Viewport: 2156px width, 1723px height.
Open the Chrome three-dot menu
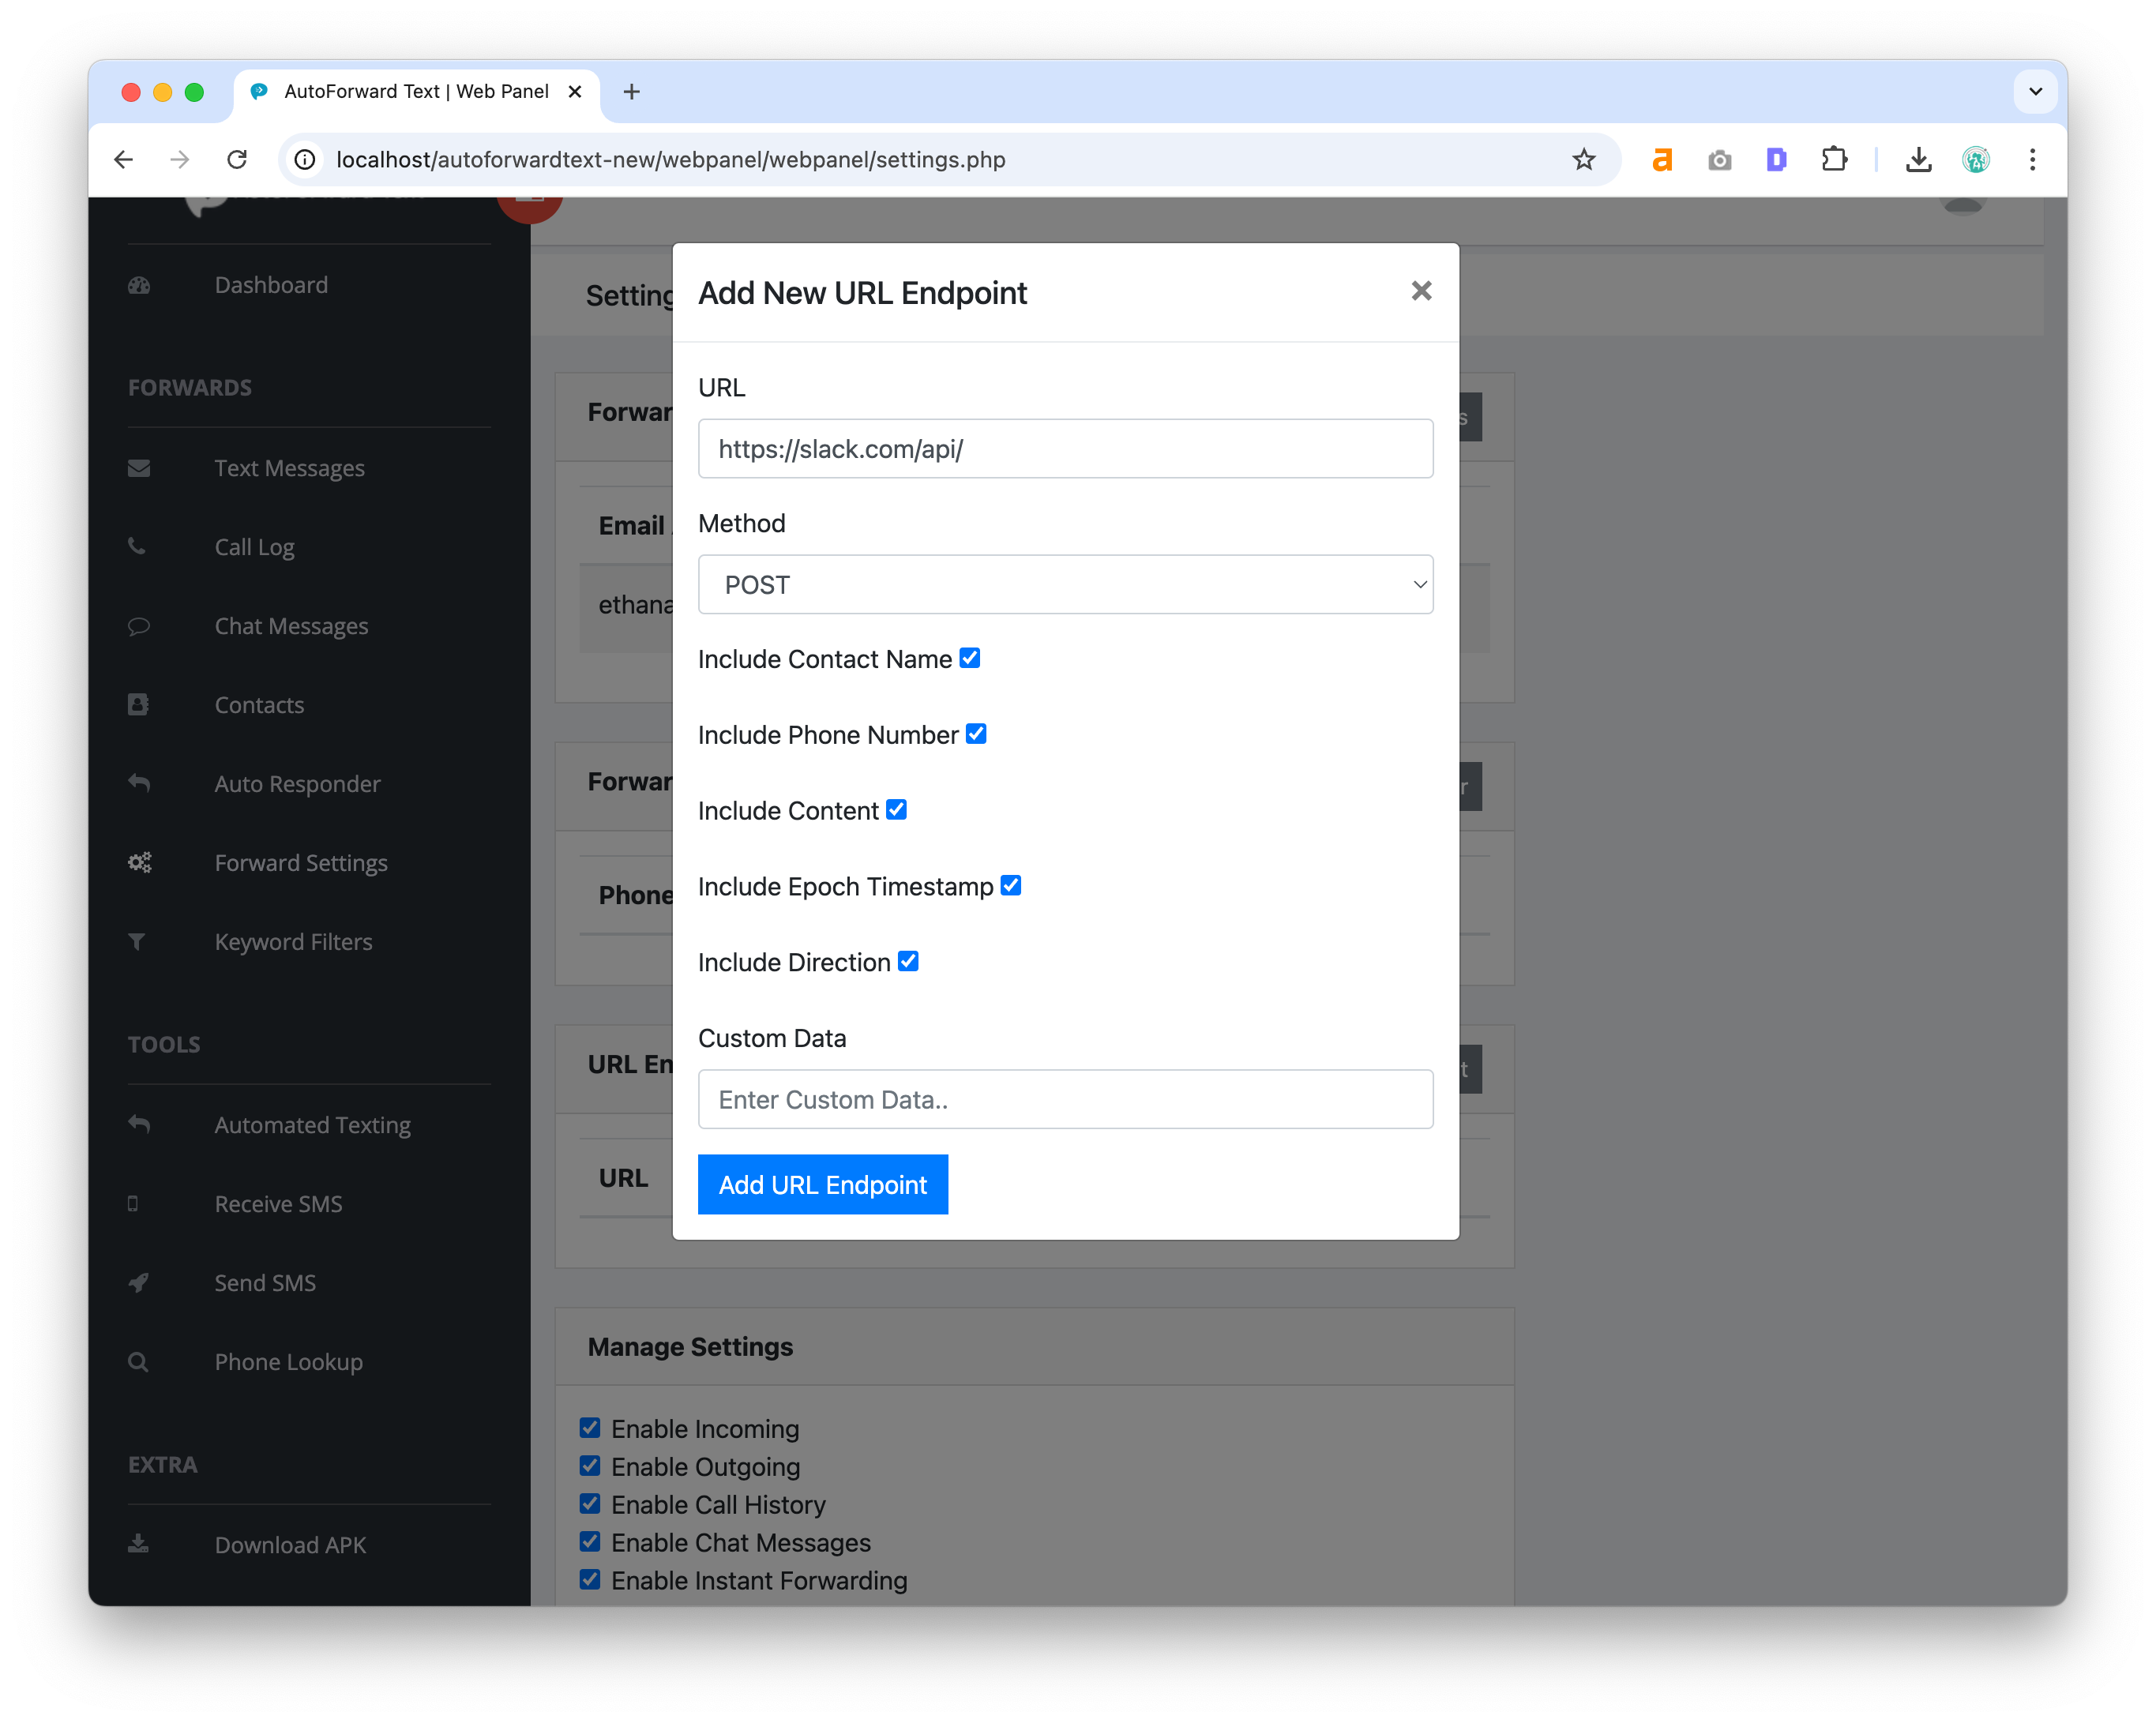pos(2031,160)
